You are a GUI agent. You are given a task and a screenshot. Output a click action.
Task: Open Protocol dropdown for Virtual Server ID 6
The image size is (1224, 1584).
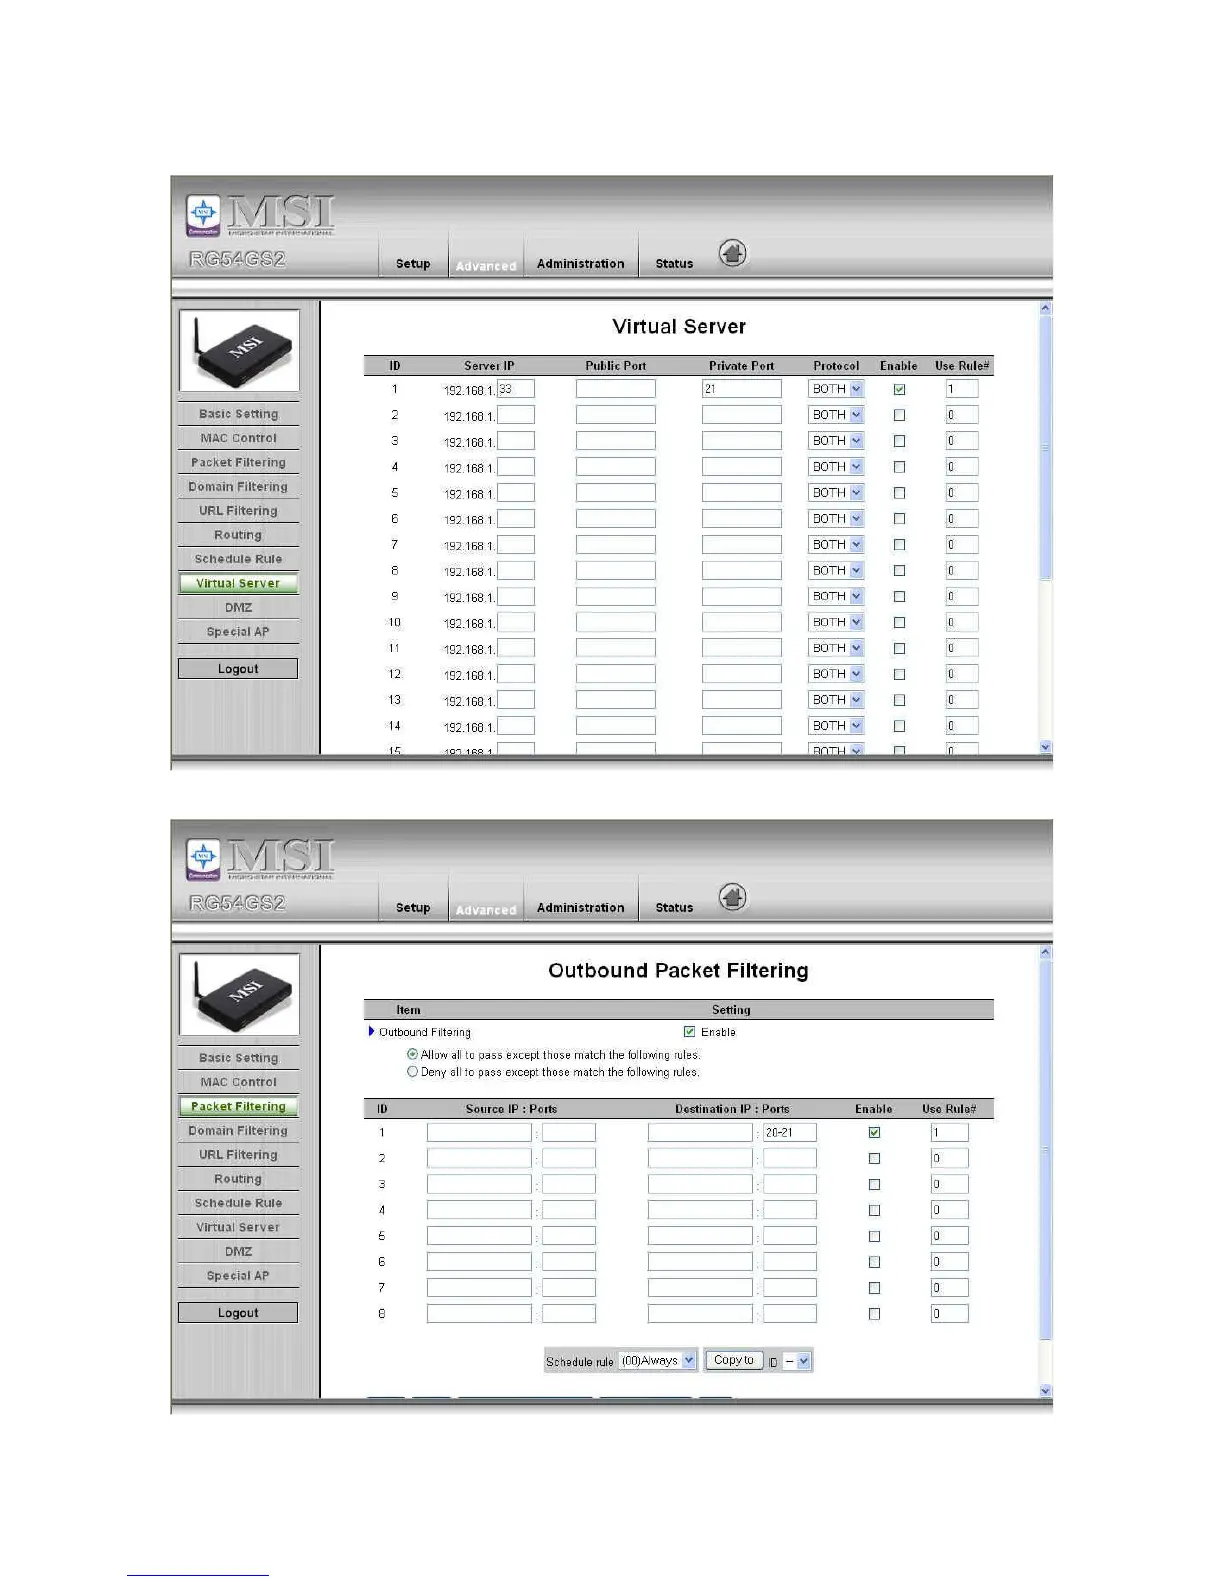coord(836,519)
